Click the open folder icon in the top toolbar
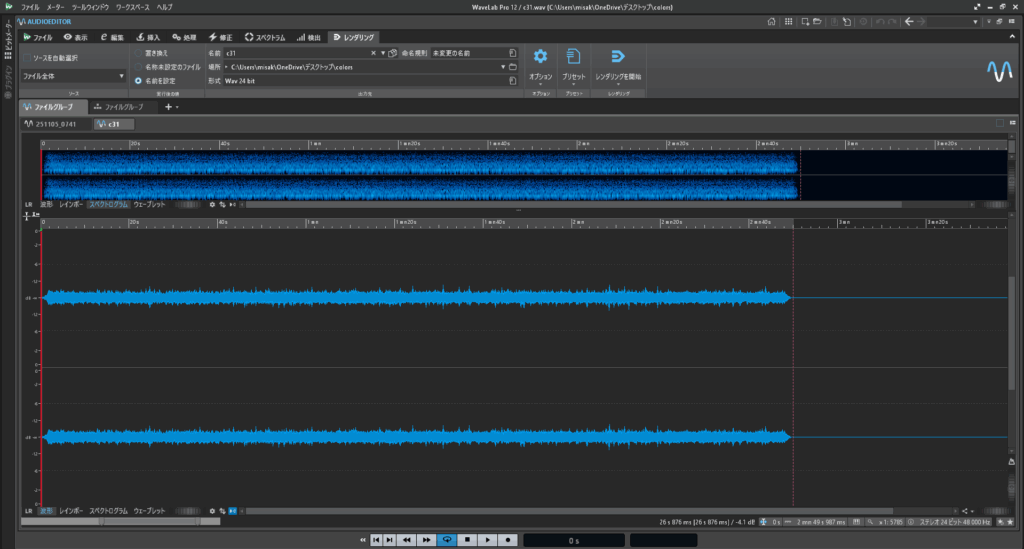 click(x=819, y=21)
